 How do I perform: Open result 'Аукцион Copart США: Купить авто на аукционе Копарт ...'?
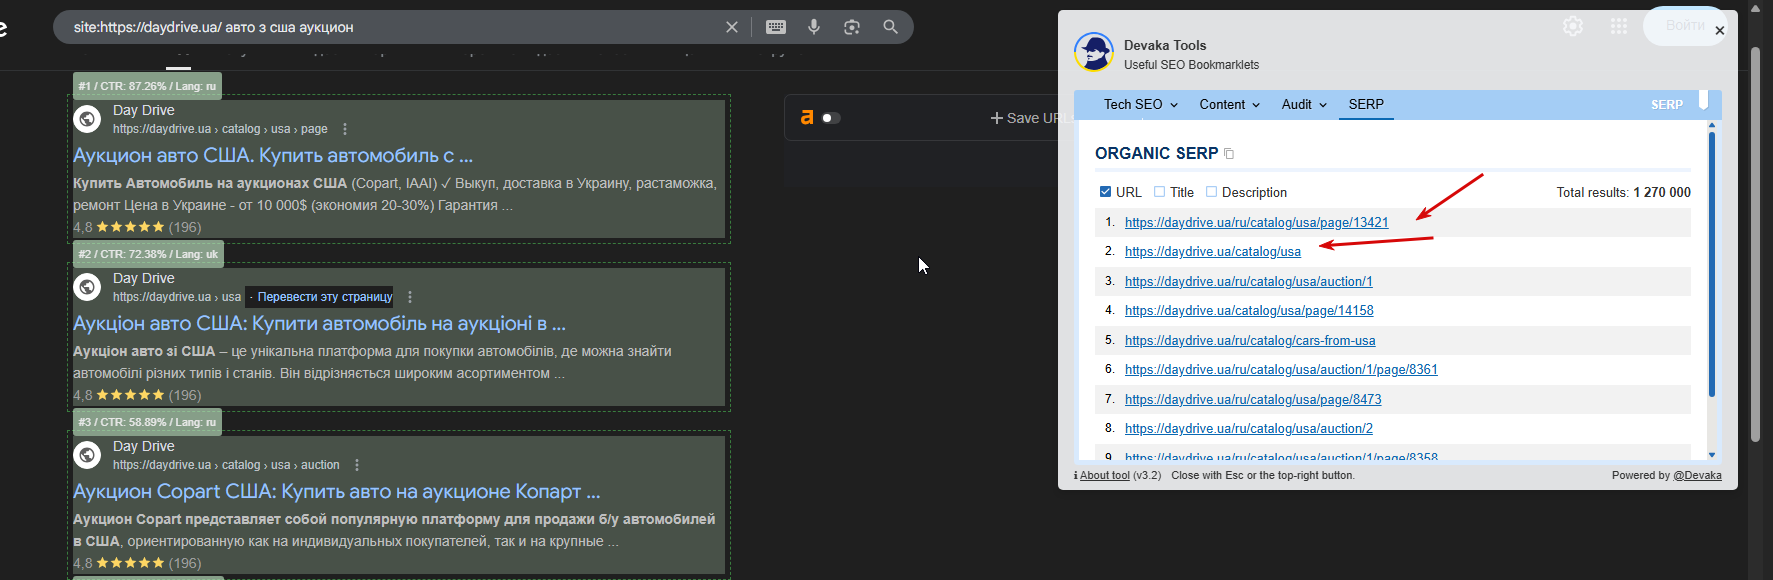coord(337,492)
